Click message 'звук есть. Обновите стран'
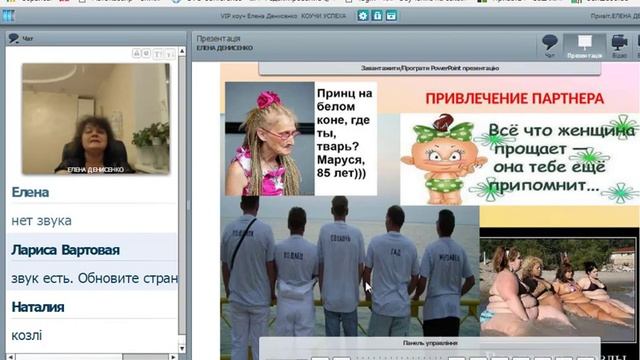 click(x=95, y=278)
